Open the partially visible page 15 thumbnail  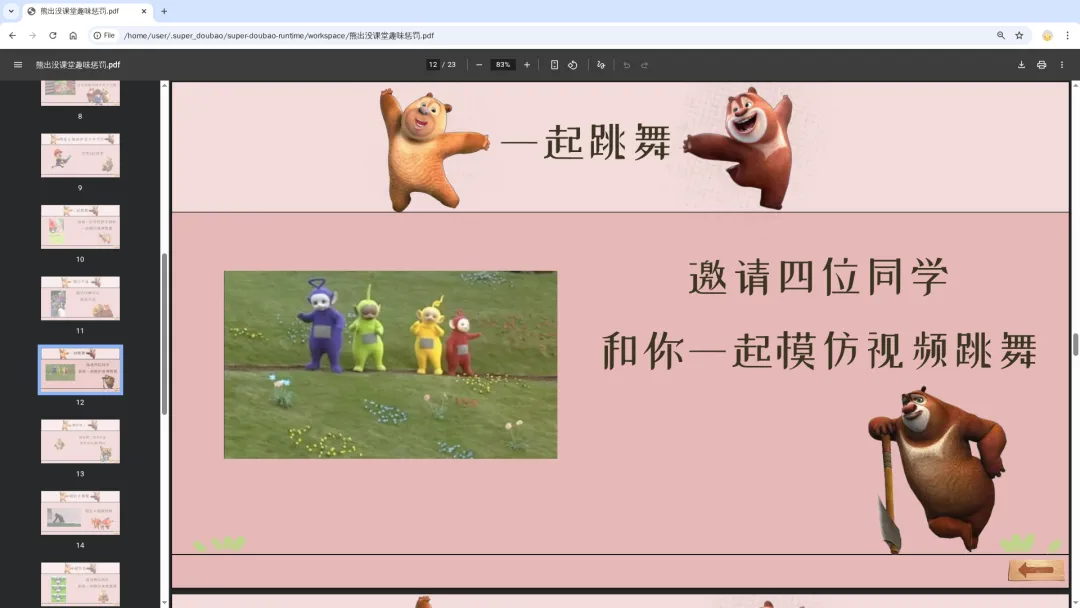[80, 585]
